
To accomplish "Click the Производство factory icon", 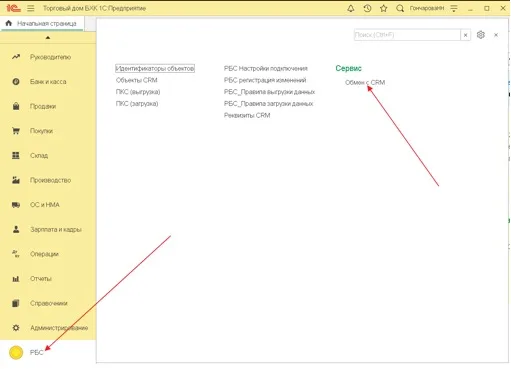I will [x=16, y=180].
